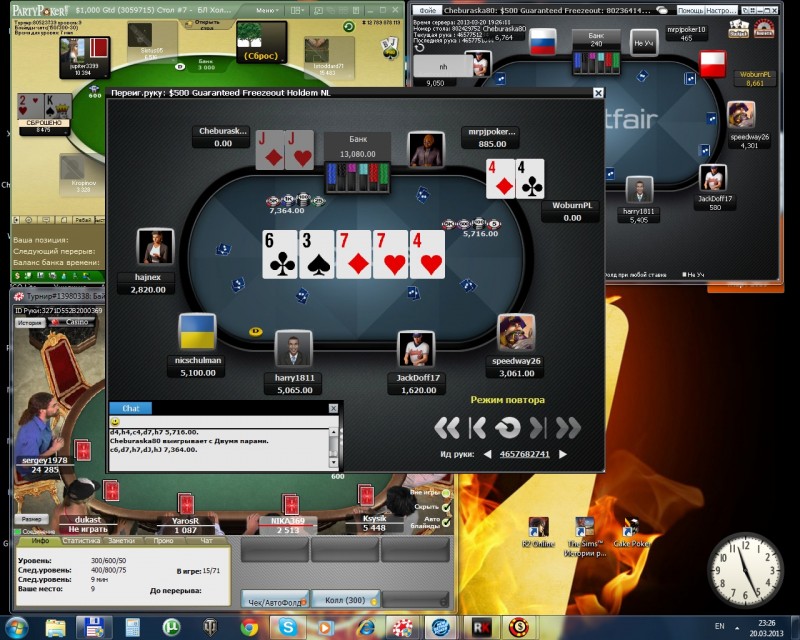Open Windows Start menu
Viewport: 800px width, 640px height.
click(16, 627)
